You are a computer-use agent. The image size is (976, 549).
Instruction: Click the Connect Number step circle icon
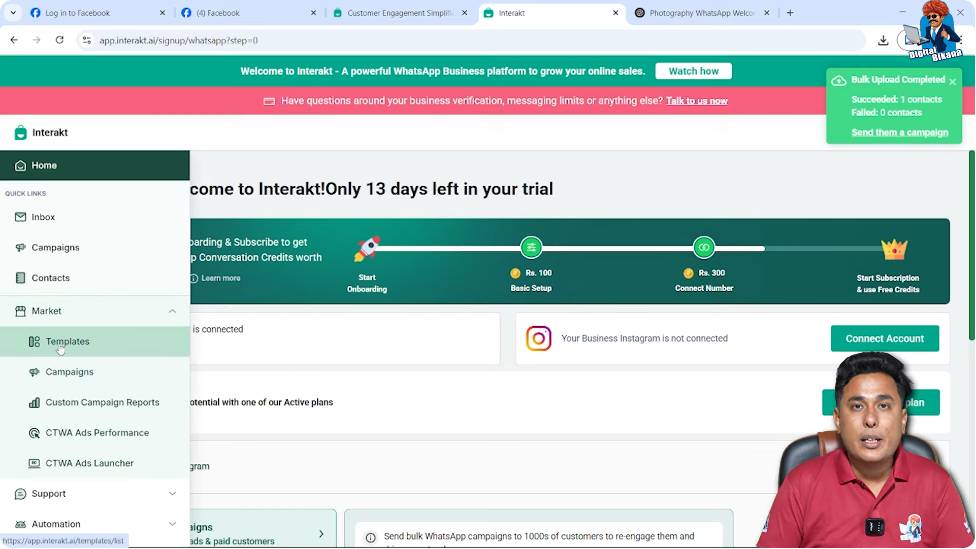coord(704,247)
